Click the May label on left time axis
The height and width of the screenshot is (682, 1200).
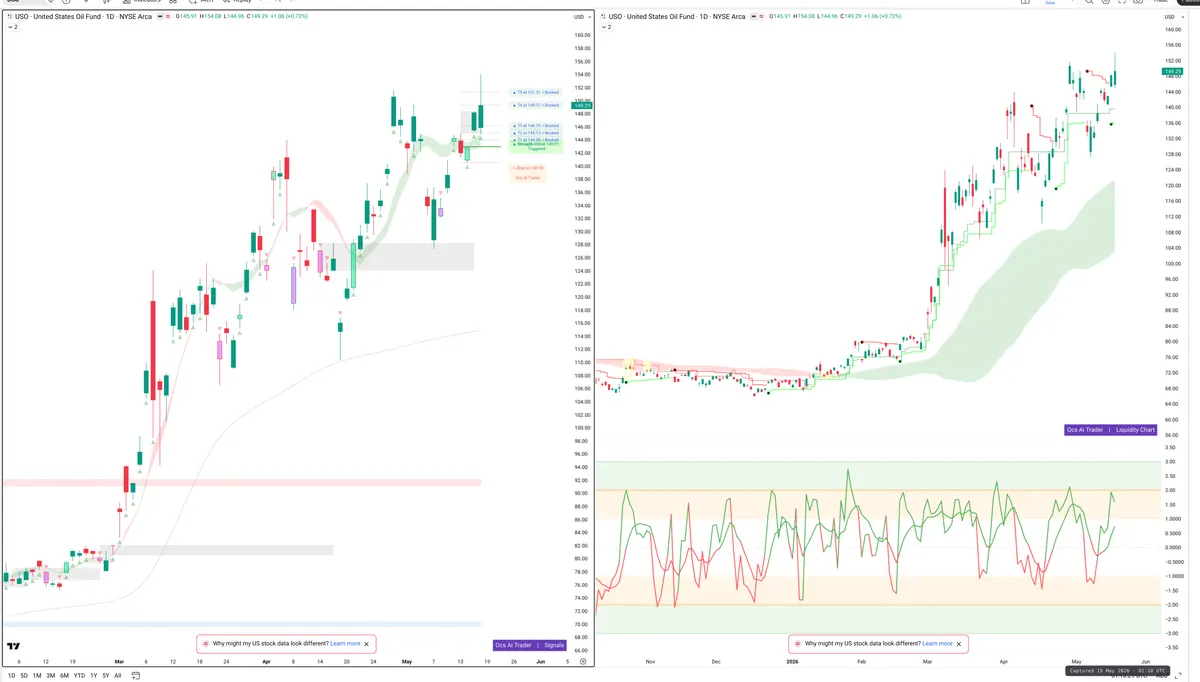click(407, 661)
